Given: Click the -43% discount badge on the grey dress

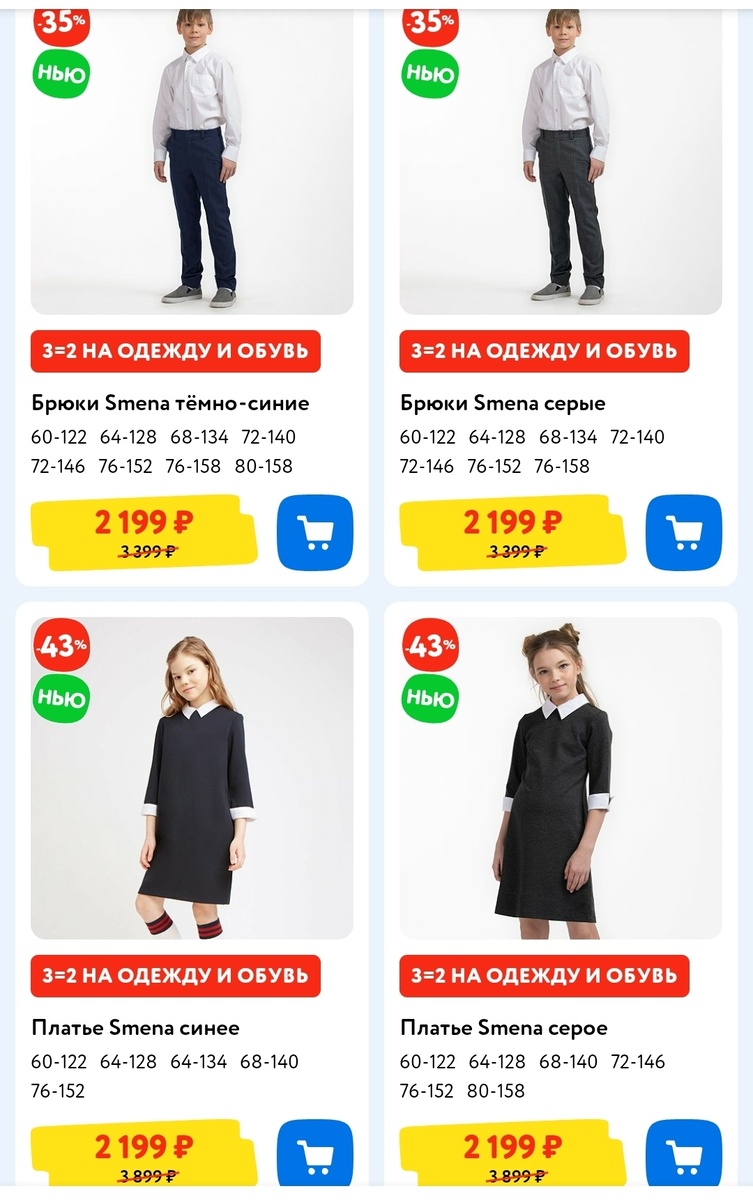Looking at the screenshot, I should pos(430,645).
